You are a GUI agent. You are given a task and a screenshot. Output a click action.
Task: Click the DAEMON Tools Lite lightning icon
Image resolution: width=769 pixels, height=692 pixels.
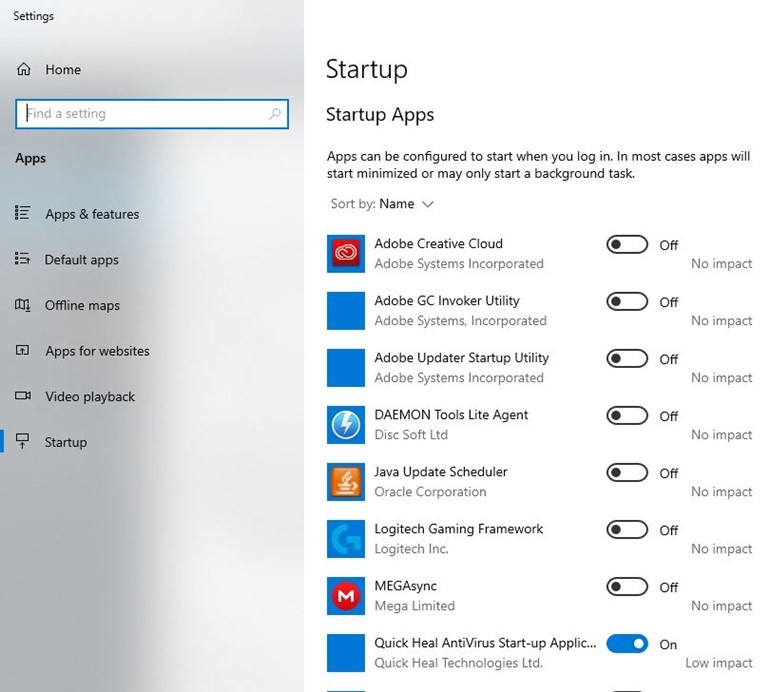[x=346, y=425]
